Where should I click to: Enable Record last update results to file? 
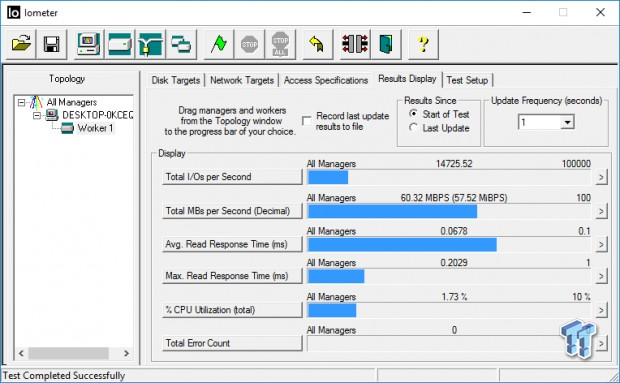pos(306,121)
